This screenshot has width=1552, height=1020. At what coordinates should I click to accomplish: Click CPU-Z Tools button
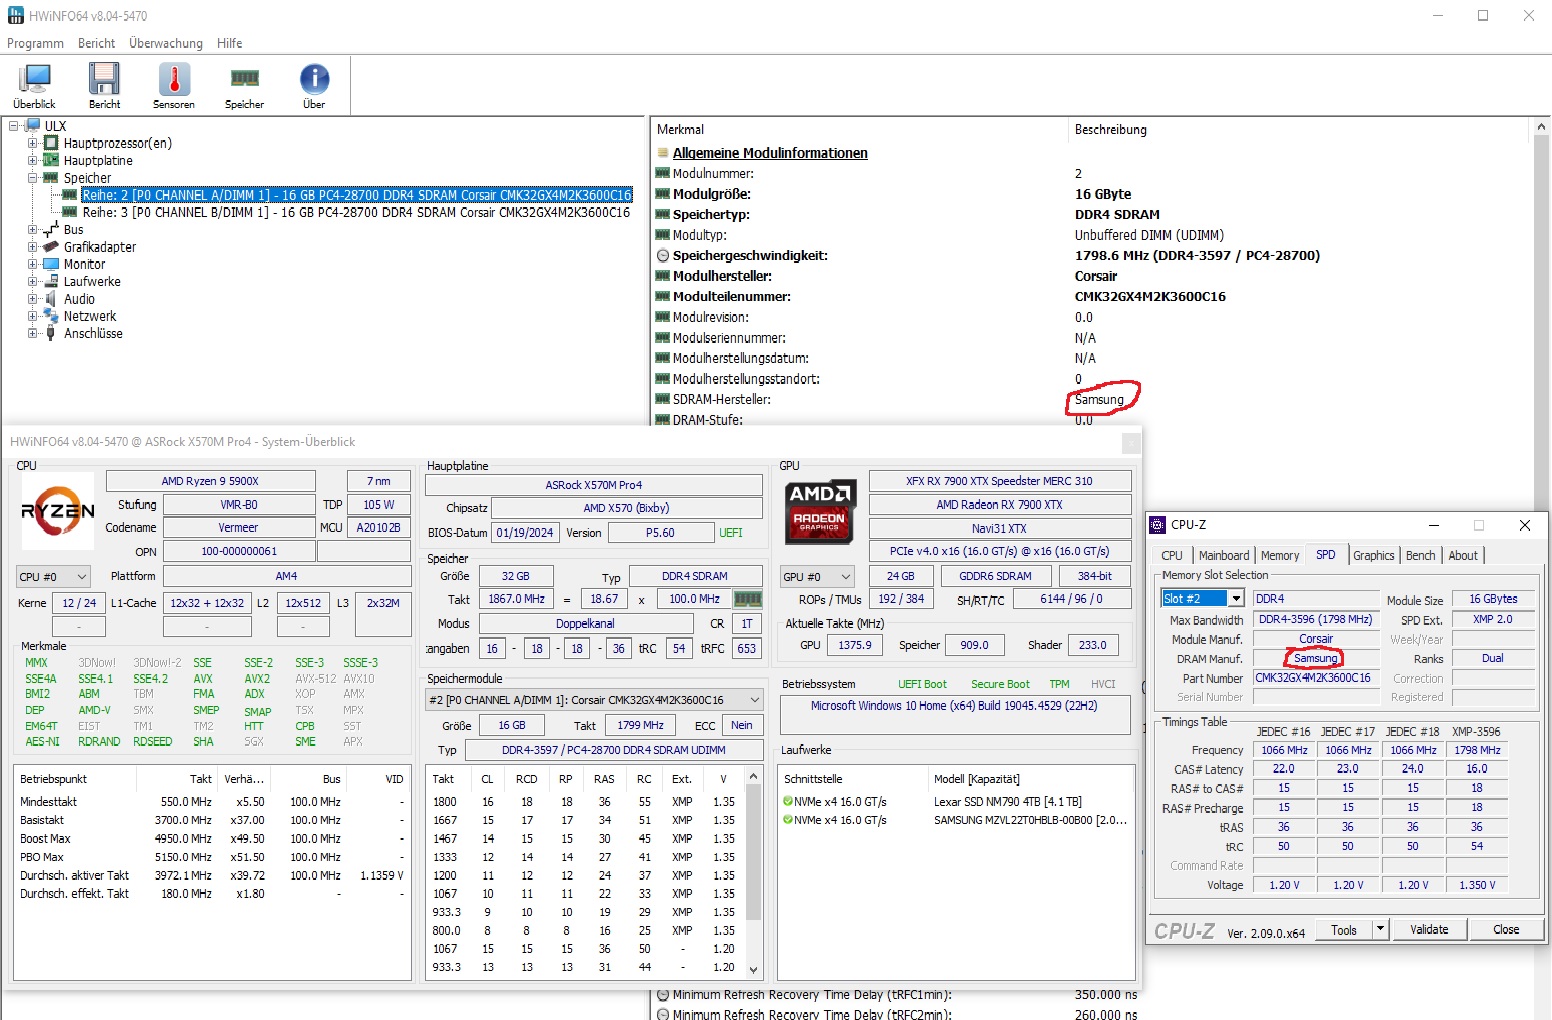point(1344,929)
